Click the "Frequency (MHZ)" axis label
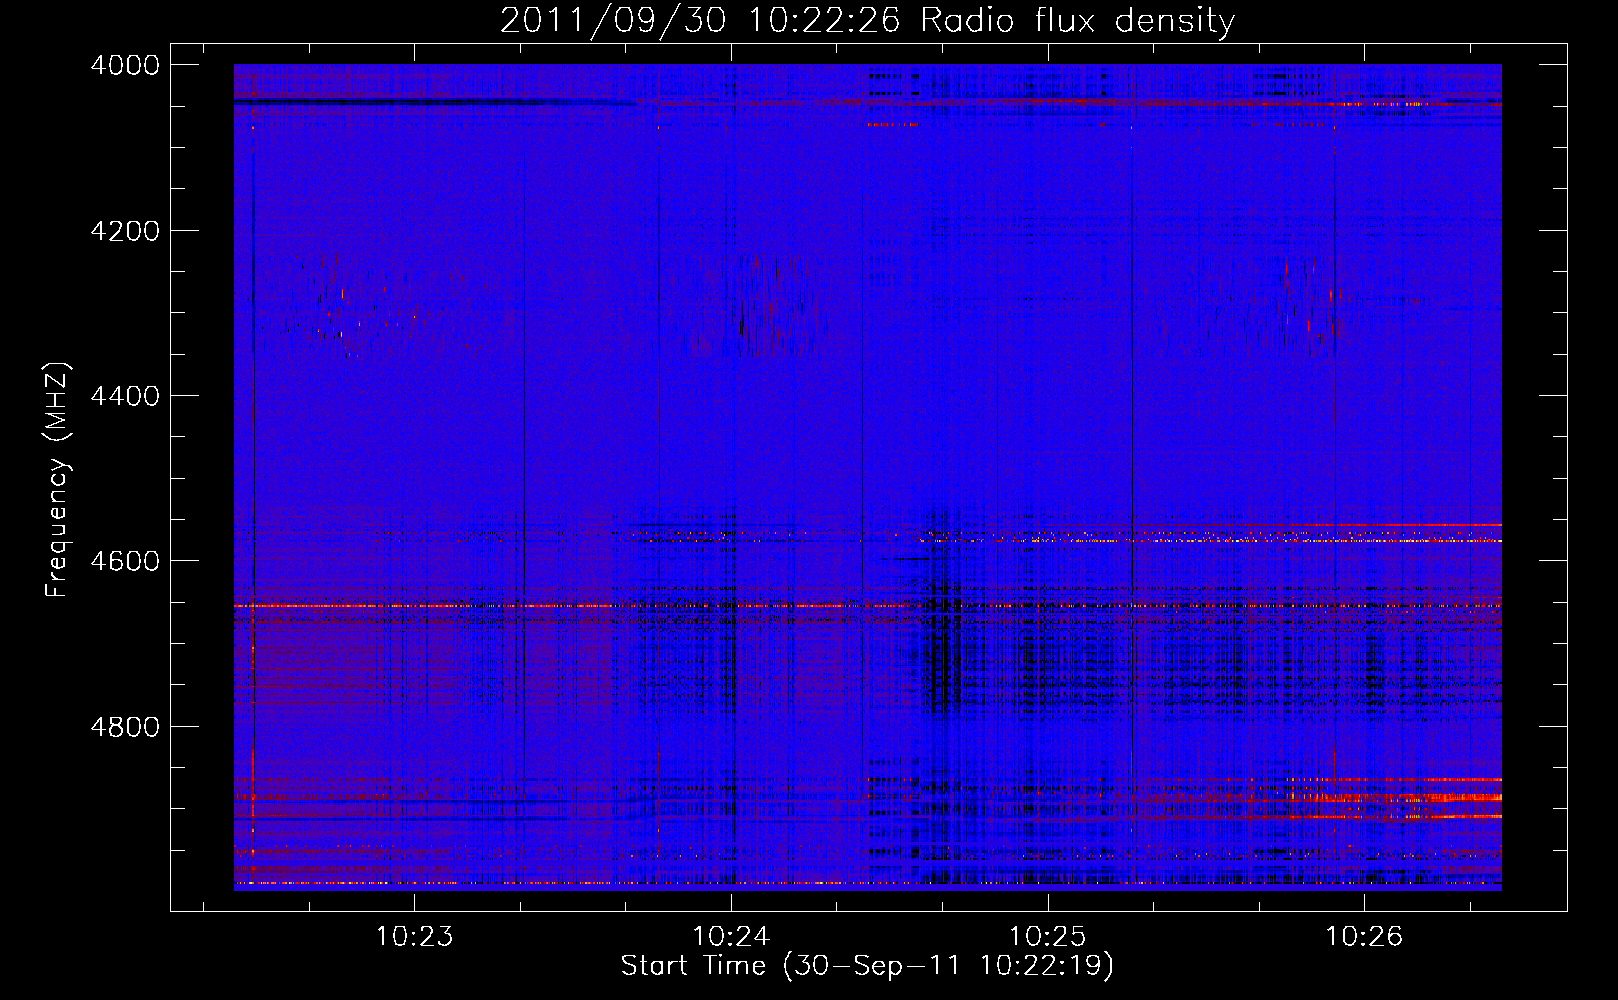This screenshot has height=1000, width=1618. point(58,480)
